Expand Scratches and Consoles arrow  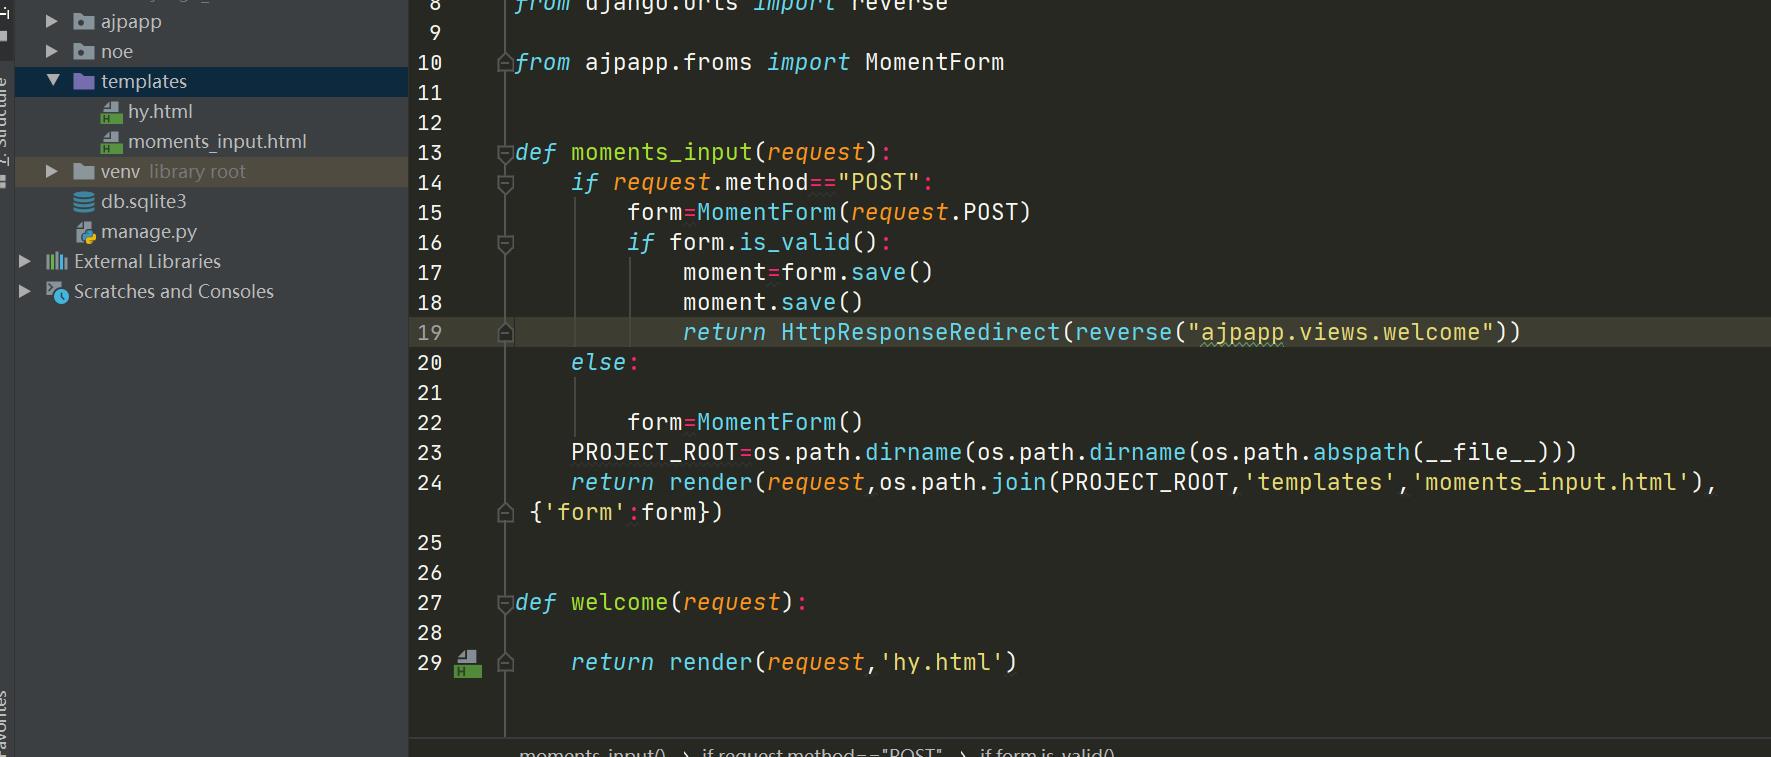coord(25,291)
